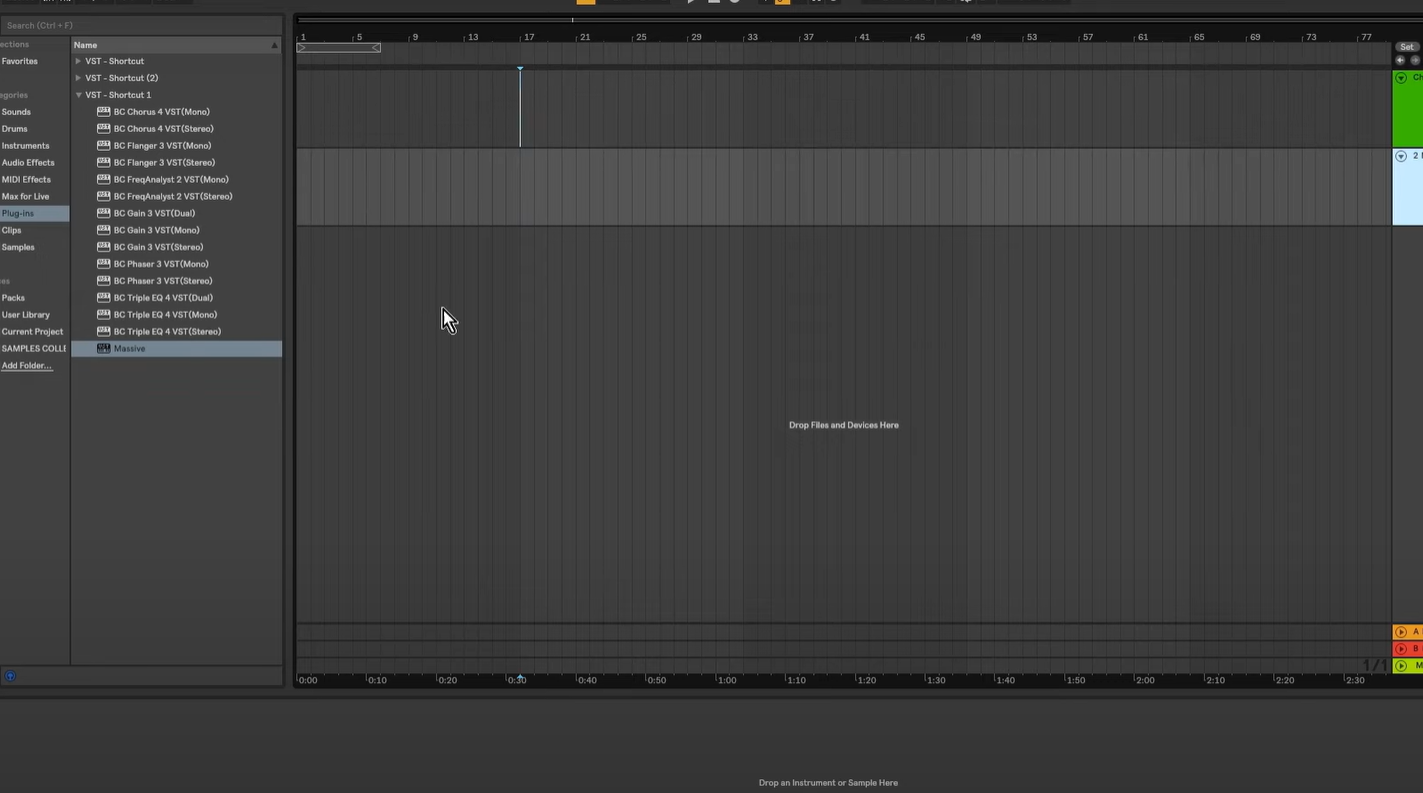Collapse the VST - Shortcut 1 folder
This screenshot has height=793, width=1423.
[x=78, y=94]
